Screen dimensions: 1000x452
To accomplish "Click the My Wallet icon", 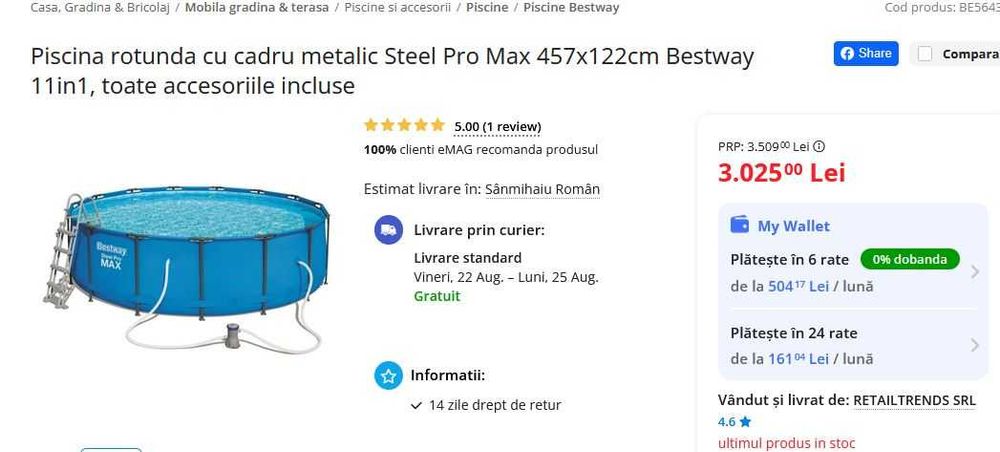I will coord(739,225).
